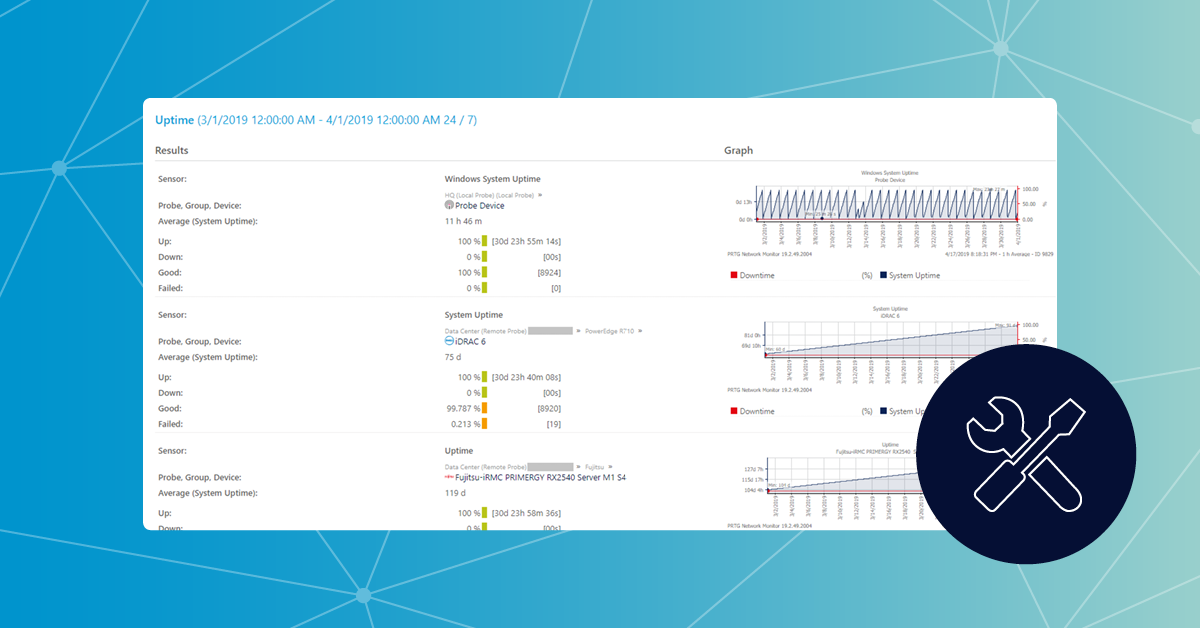Click the Windows System Uptime graph
This screenshot has width=1200, height=628.
coord(885,204)
